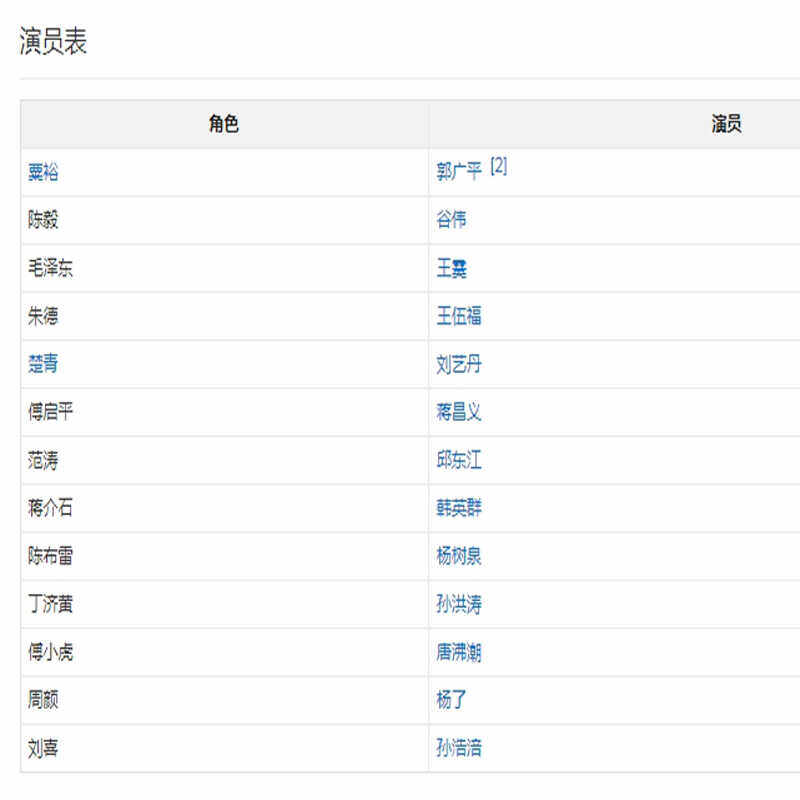Select role cell 蒋介石
800x800 pixels.
tap(224, 508)
